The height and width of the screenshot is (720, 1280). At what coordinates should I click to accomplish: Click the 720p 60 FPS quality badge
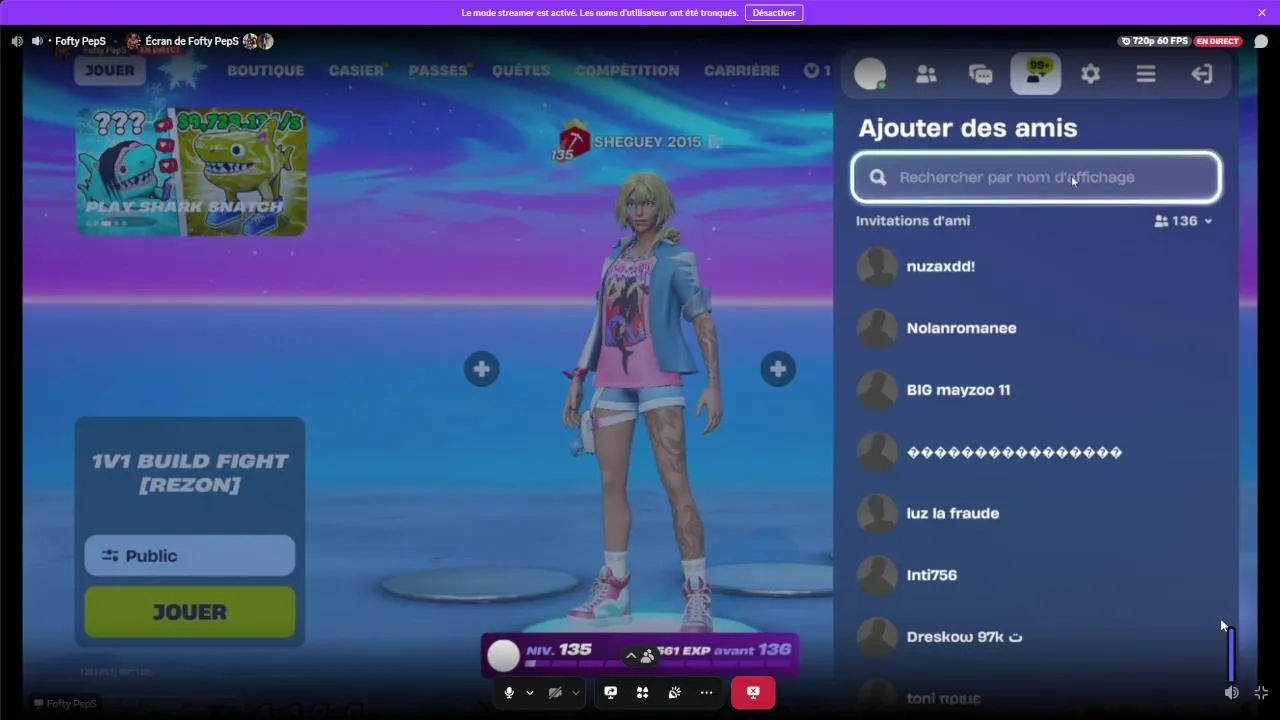(x=1155, y=42)
